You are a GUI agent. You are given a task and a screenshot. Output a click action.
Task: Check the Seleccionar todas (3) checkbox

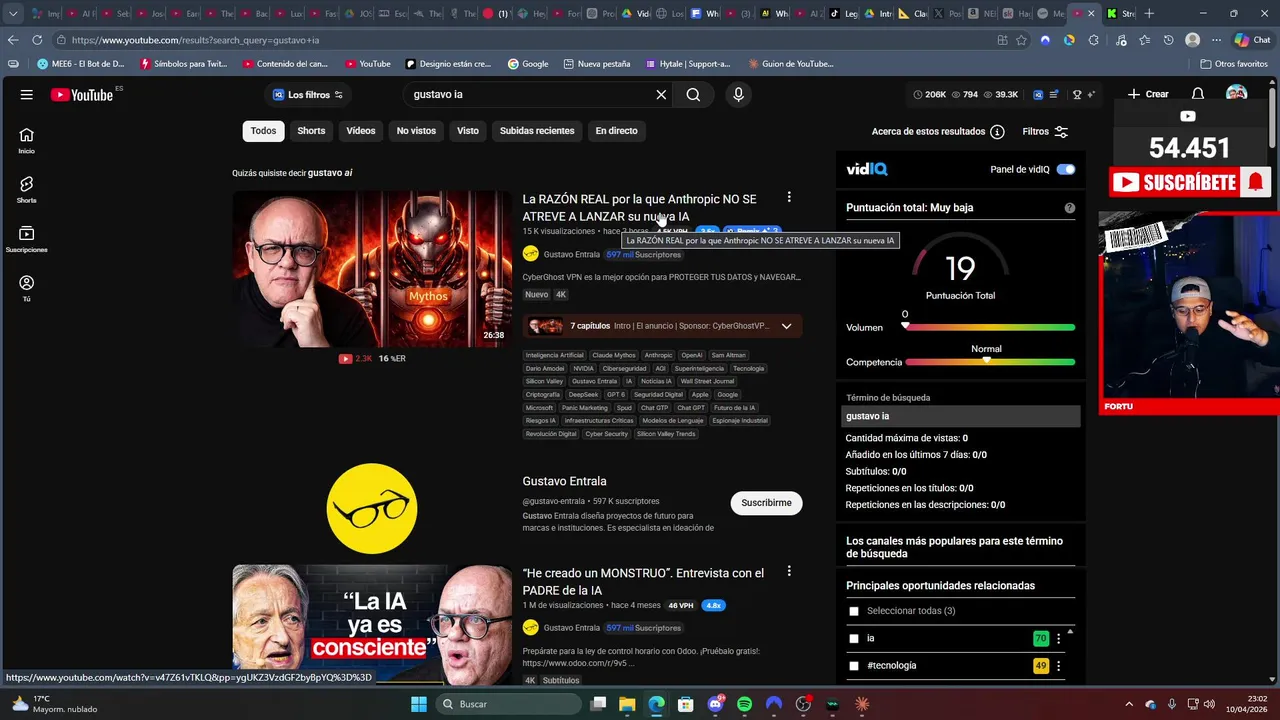point(854,611)
